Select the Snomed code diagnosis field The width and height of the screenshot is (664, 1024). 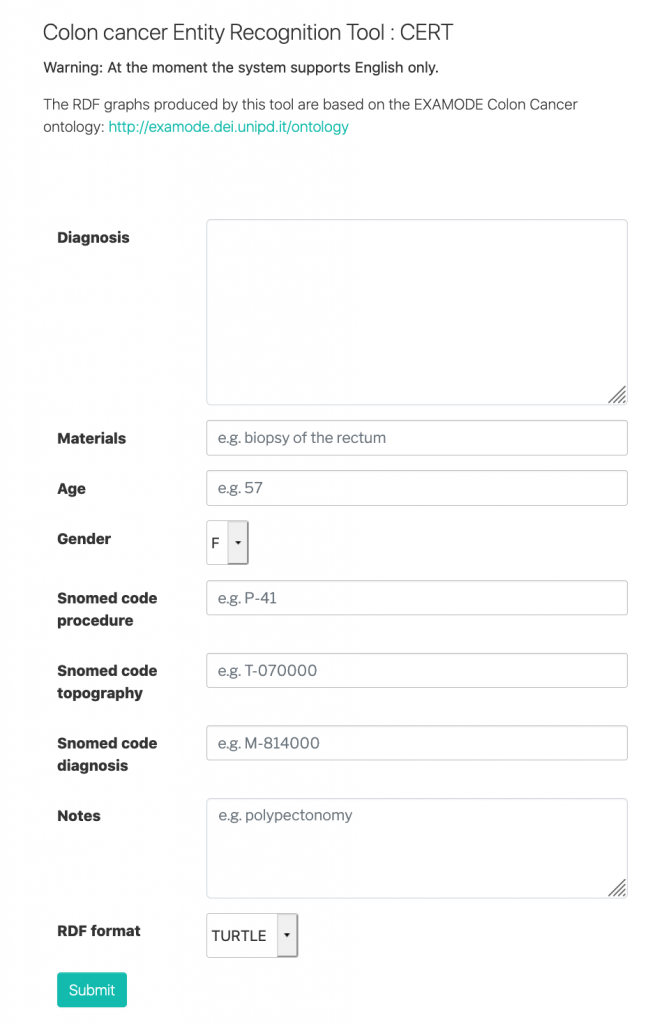click(417, 743)
